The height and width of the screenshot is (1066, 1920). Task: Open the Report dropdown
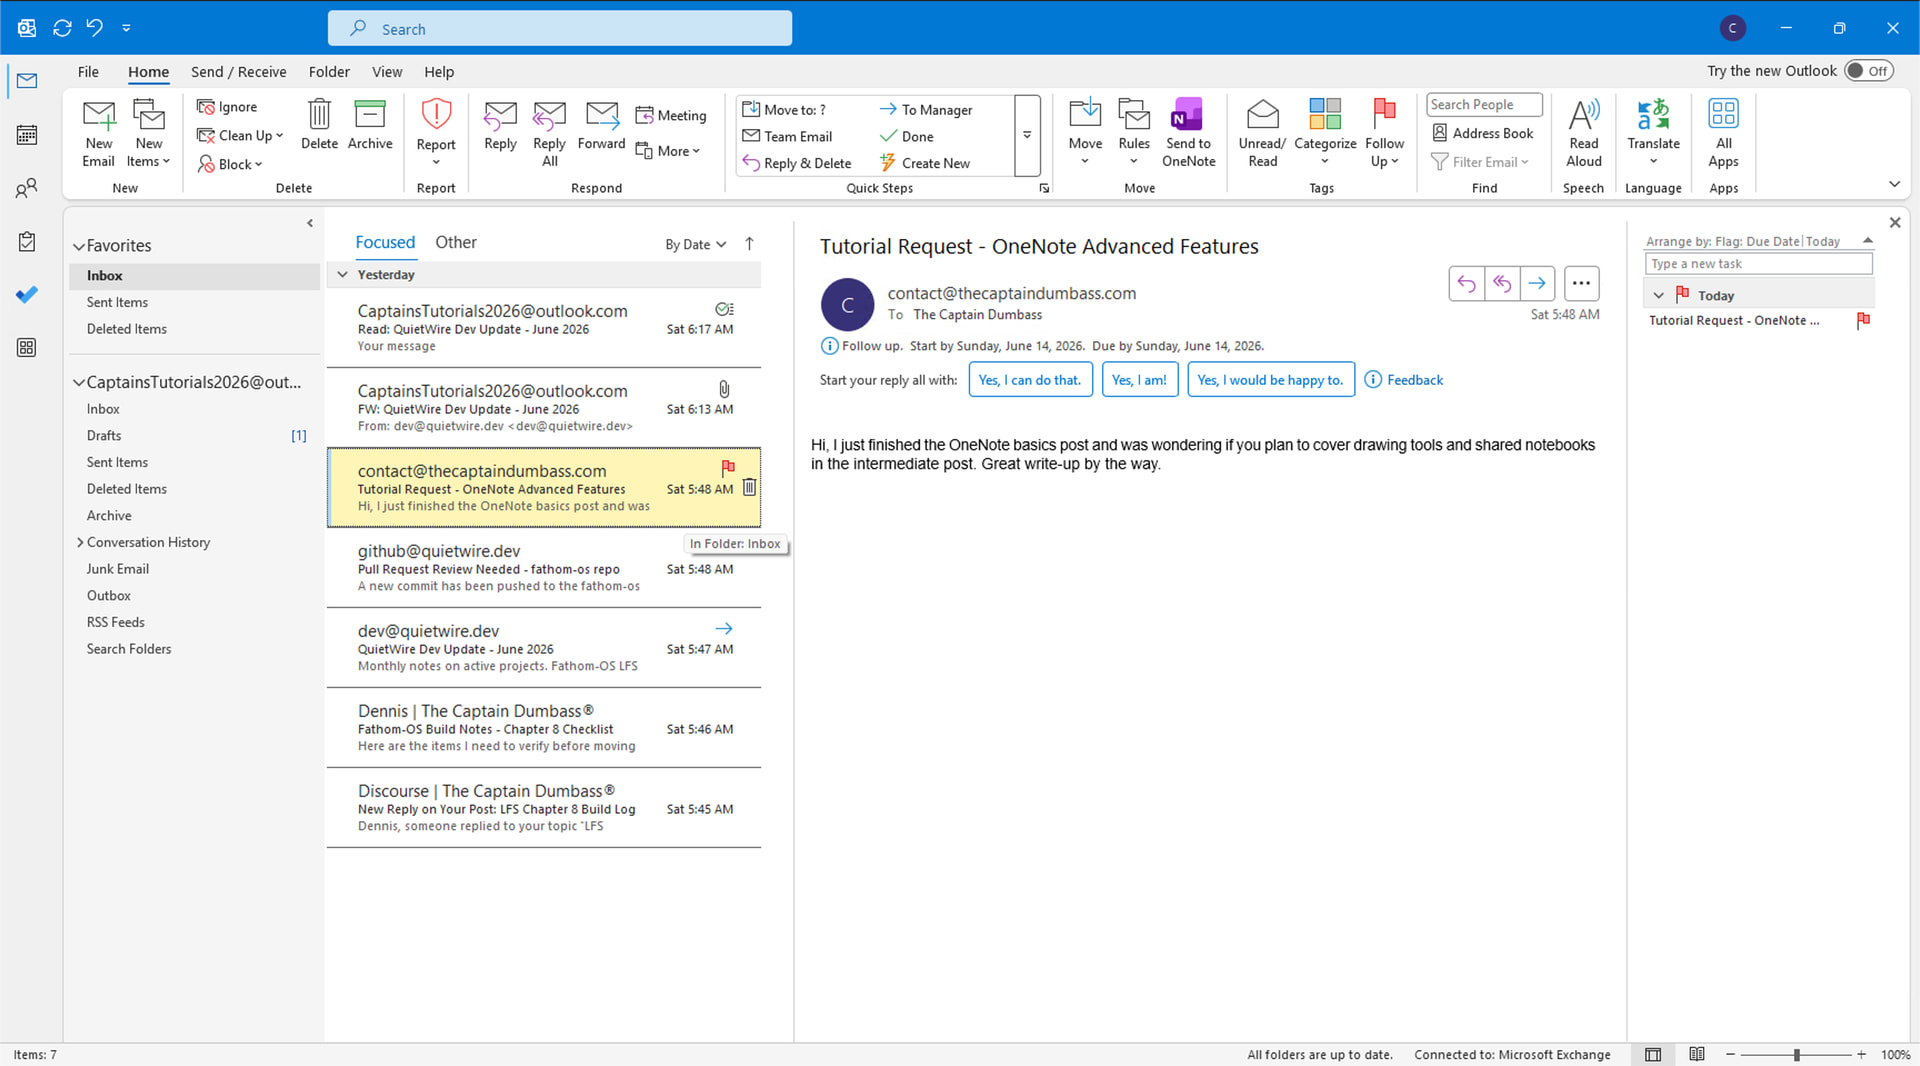coord(436,133)
